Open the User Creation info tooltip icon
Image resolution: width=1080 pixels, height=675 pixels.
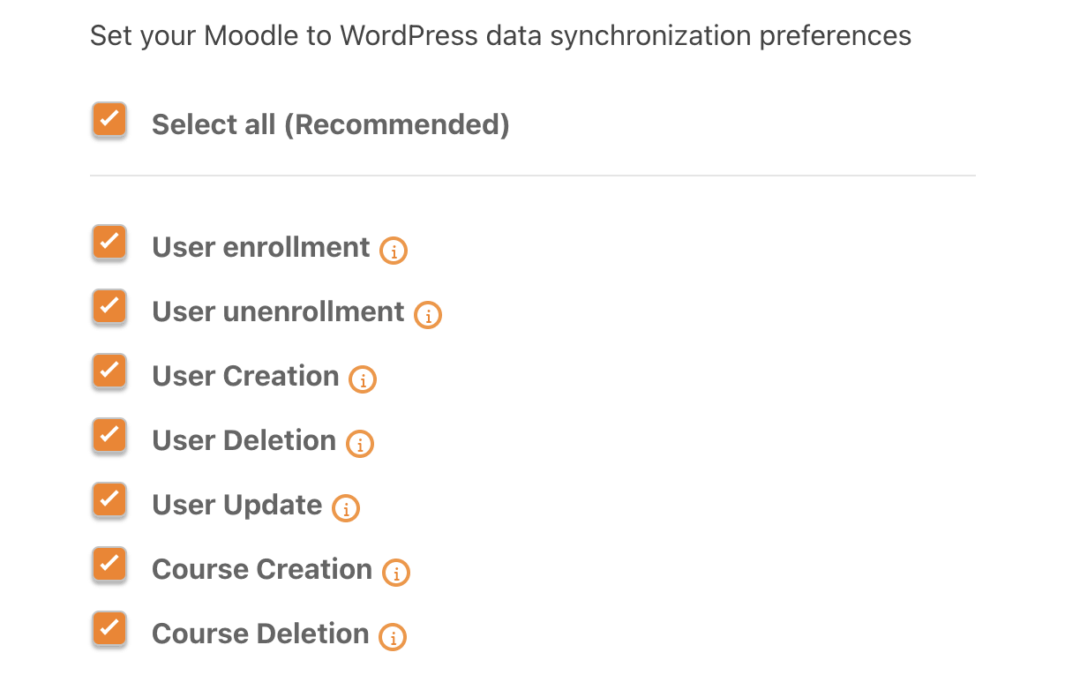[x=363, y=379]
